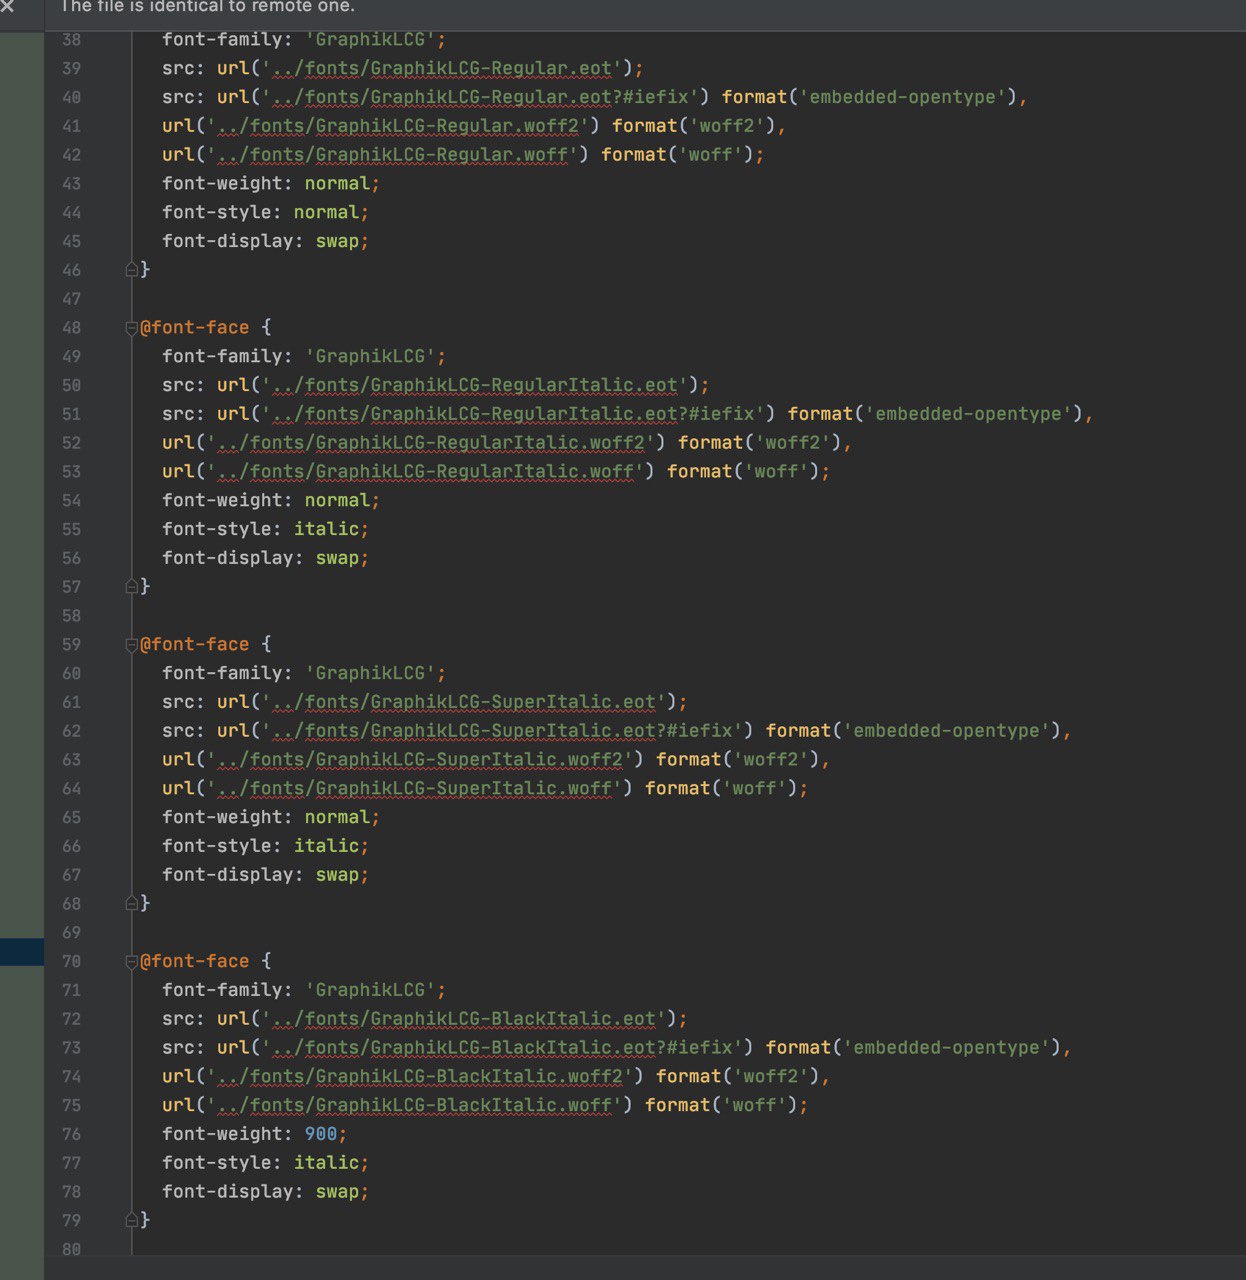Close the 'file is identical' notification bar
This screenshot has width=1246, height=1280.
8,7
